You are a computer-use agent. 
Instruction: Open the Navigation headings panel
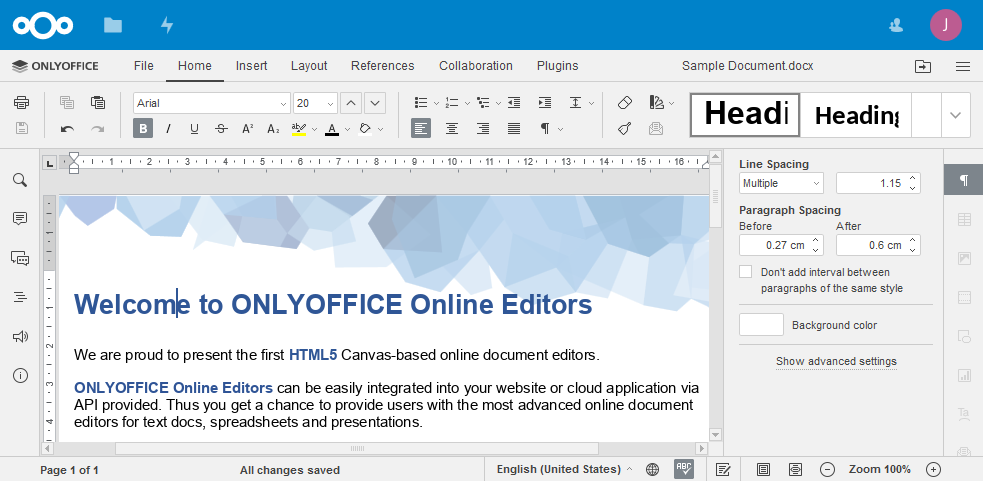click(20, 297)
